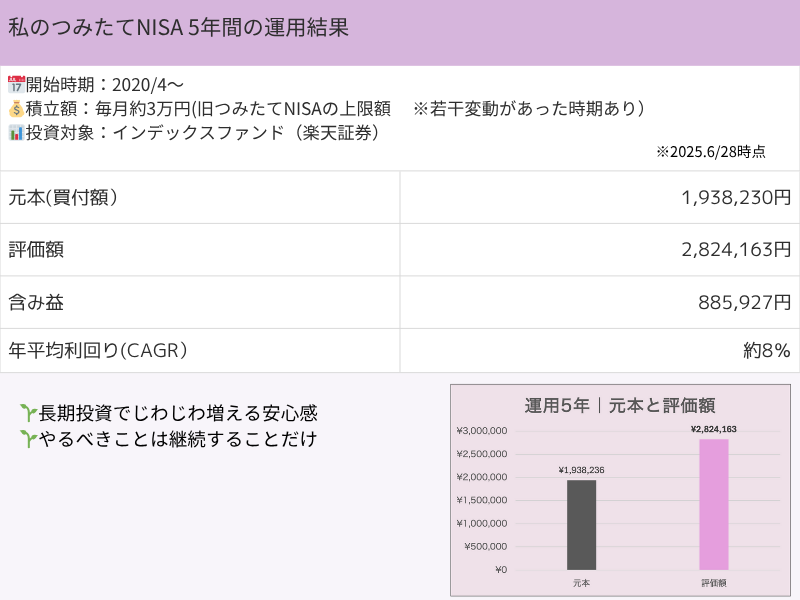The image size is (800, 600).
Task: Click the 含み益 row label
Action: [36, 303]
